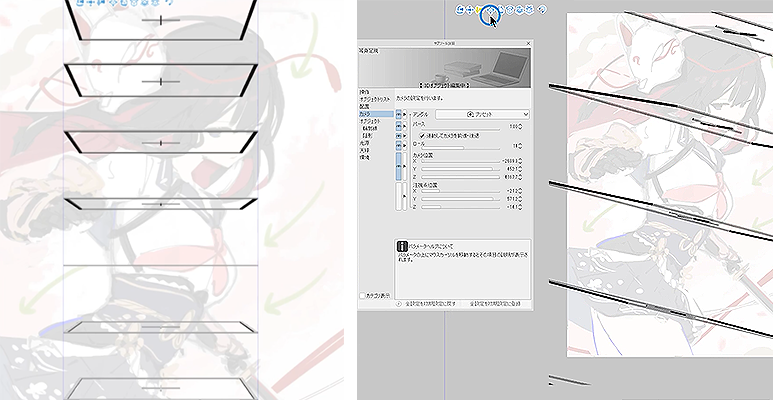Select the 操作 category in the list
The width and height of the screenshot is (773, 400).
[364, 92]
